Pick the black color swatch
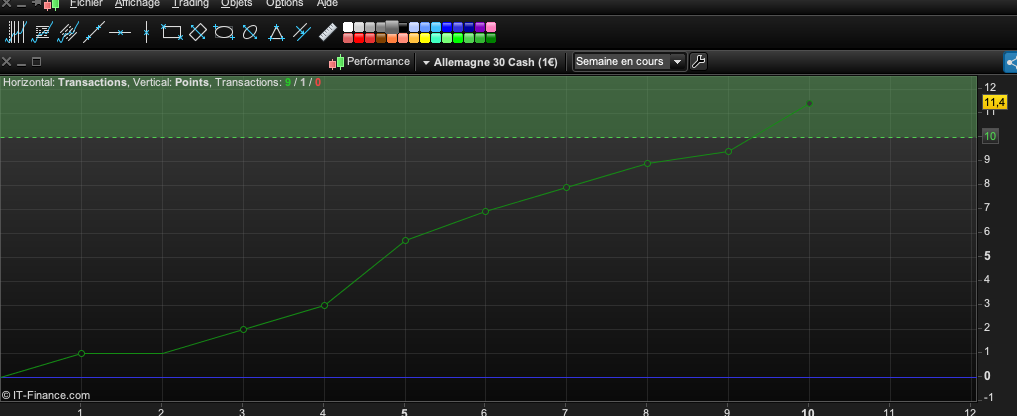The image size is (1017, 416). pos(403,28)
